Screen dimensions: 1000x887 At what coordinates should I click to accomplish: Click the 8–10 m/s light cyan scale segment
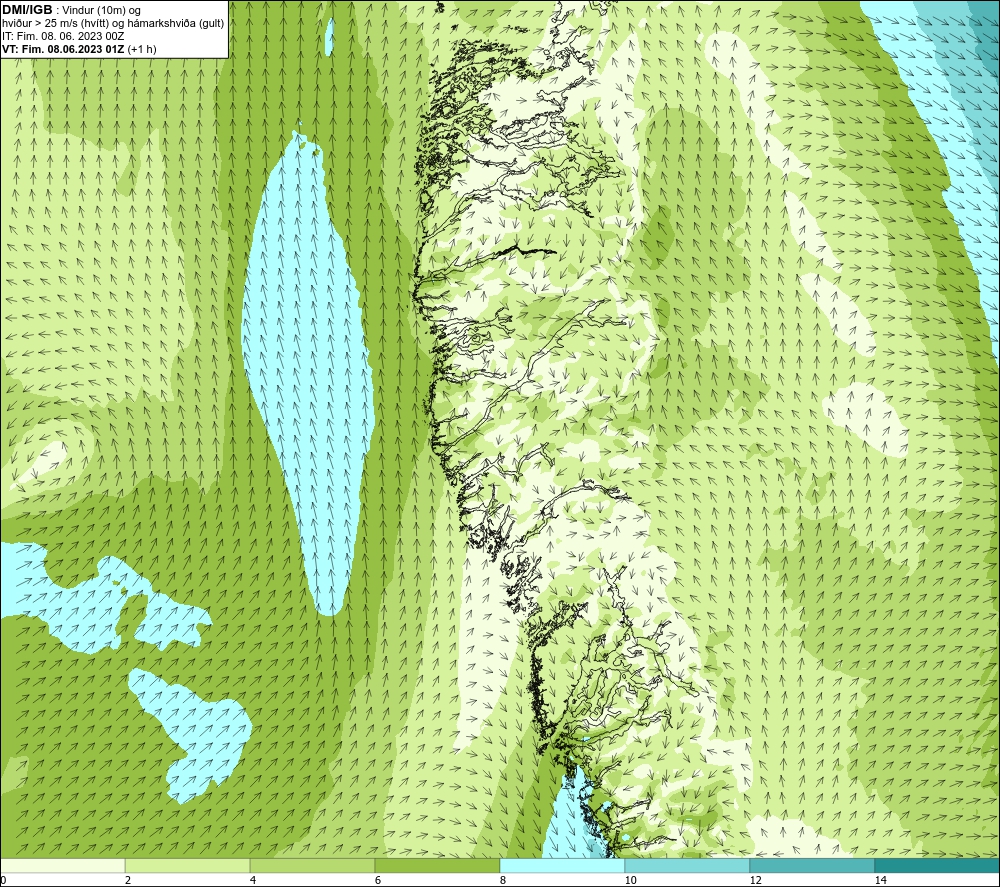tap(562, 865)
